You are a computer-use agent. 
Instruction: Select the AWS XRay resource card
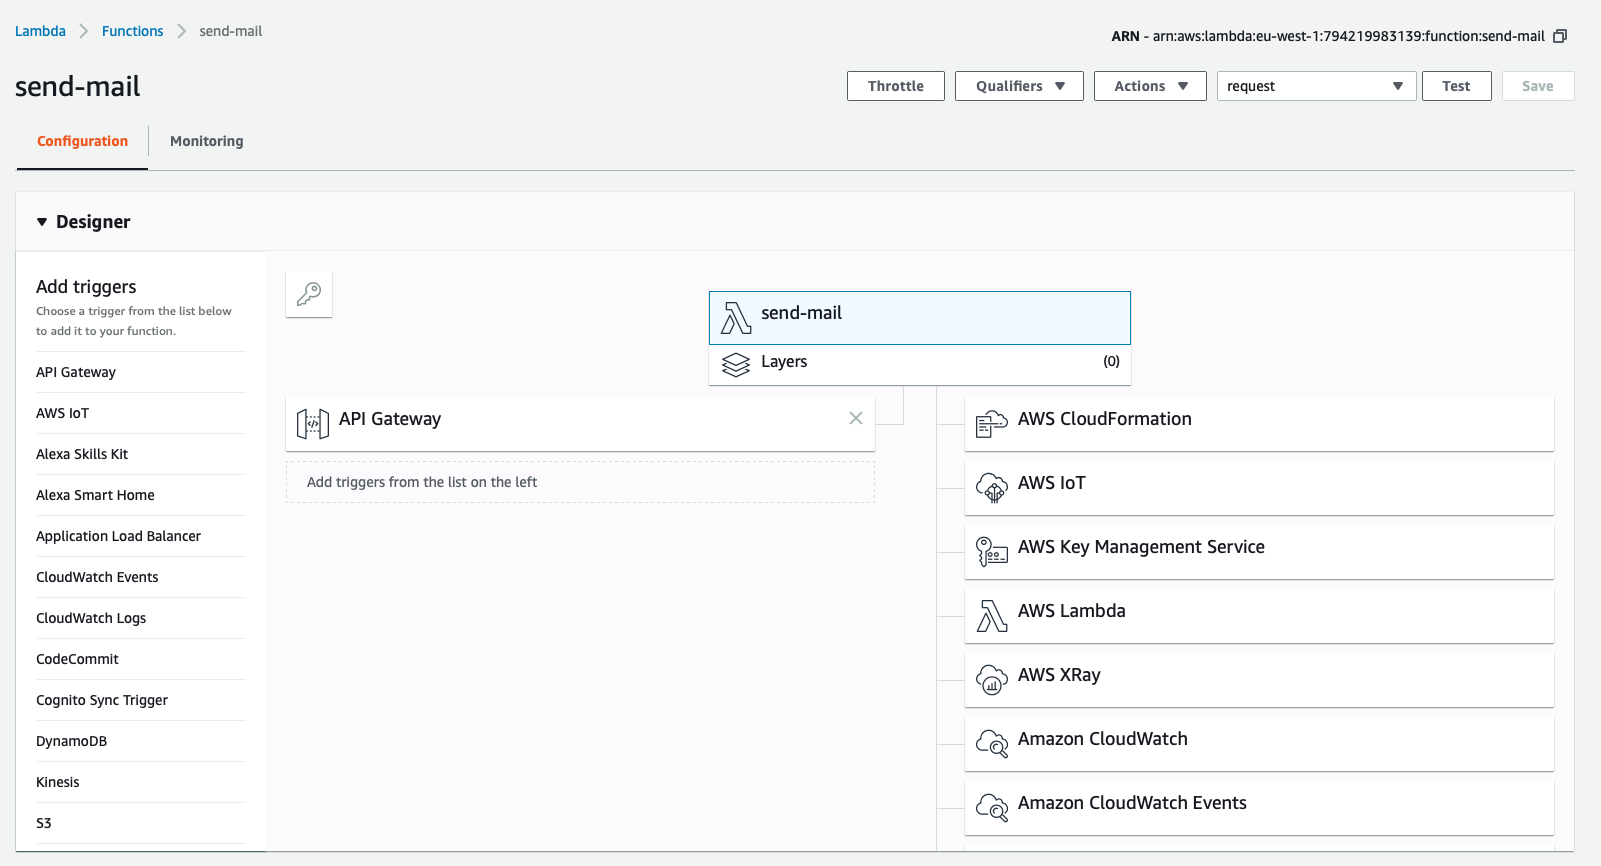coord(1259,680)
